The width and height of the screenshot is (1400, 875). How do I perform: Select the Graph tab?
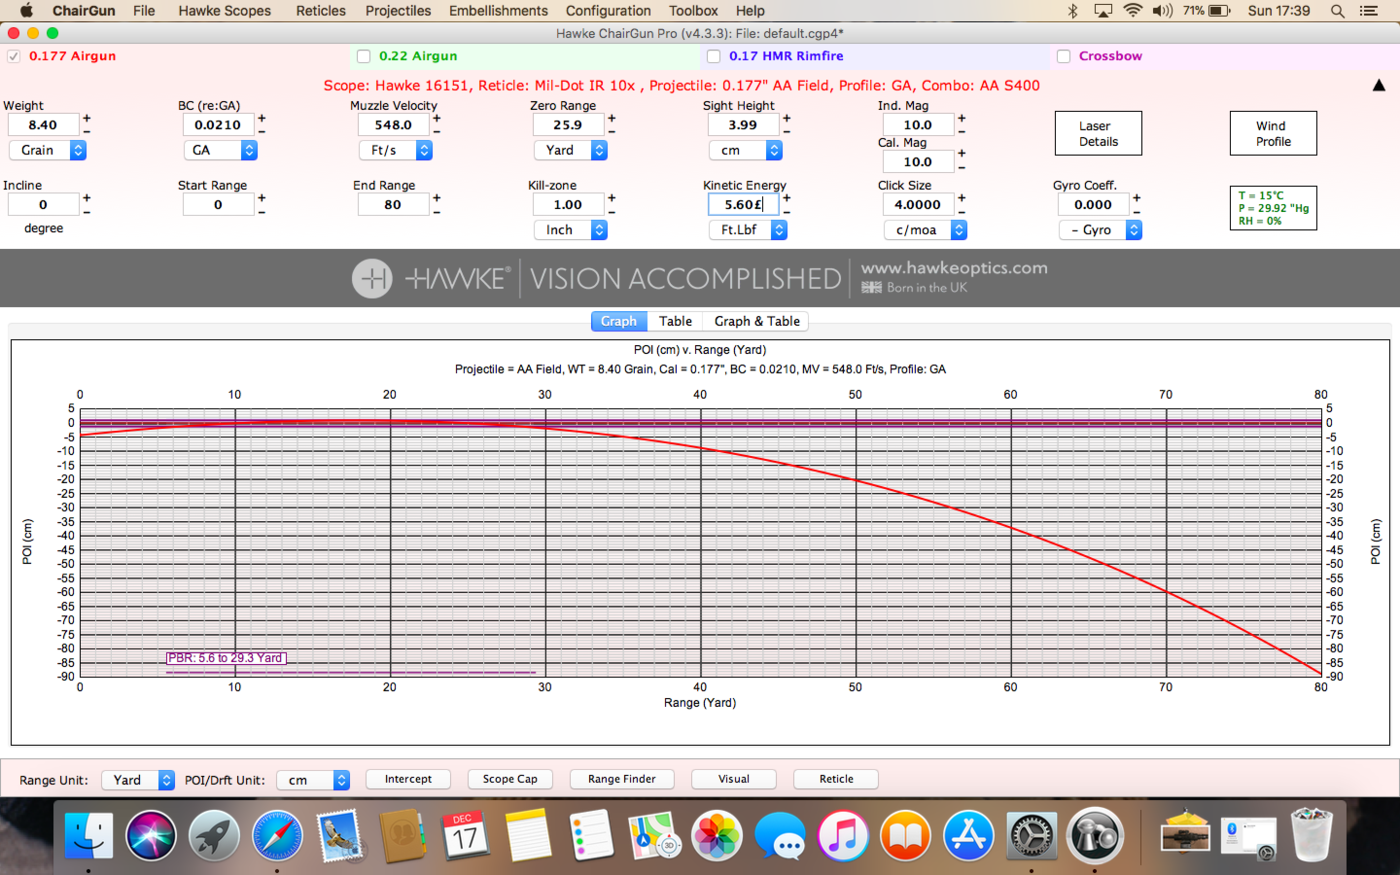pyautogui.click(x=619, y=321)
